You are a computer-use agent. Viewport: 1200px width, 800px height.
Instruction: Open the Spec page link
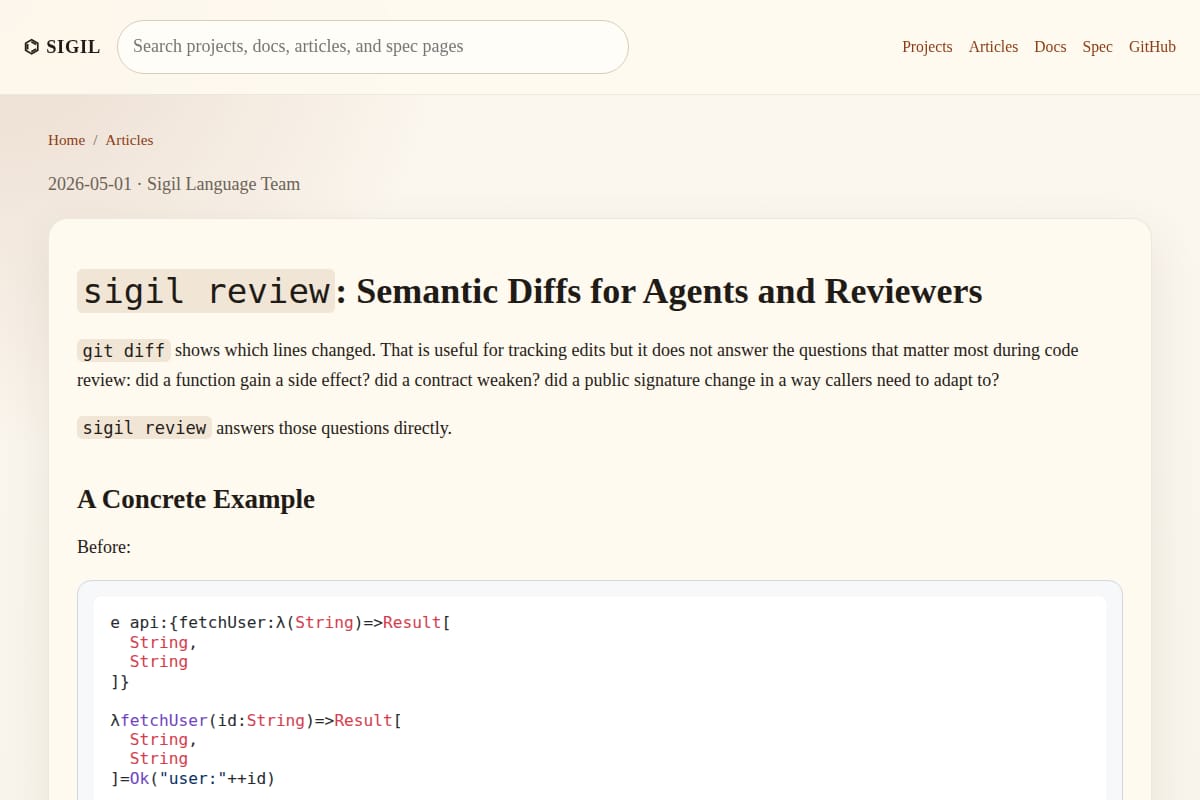[1097, 47]
